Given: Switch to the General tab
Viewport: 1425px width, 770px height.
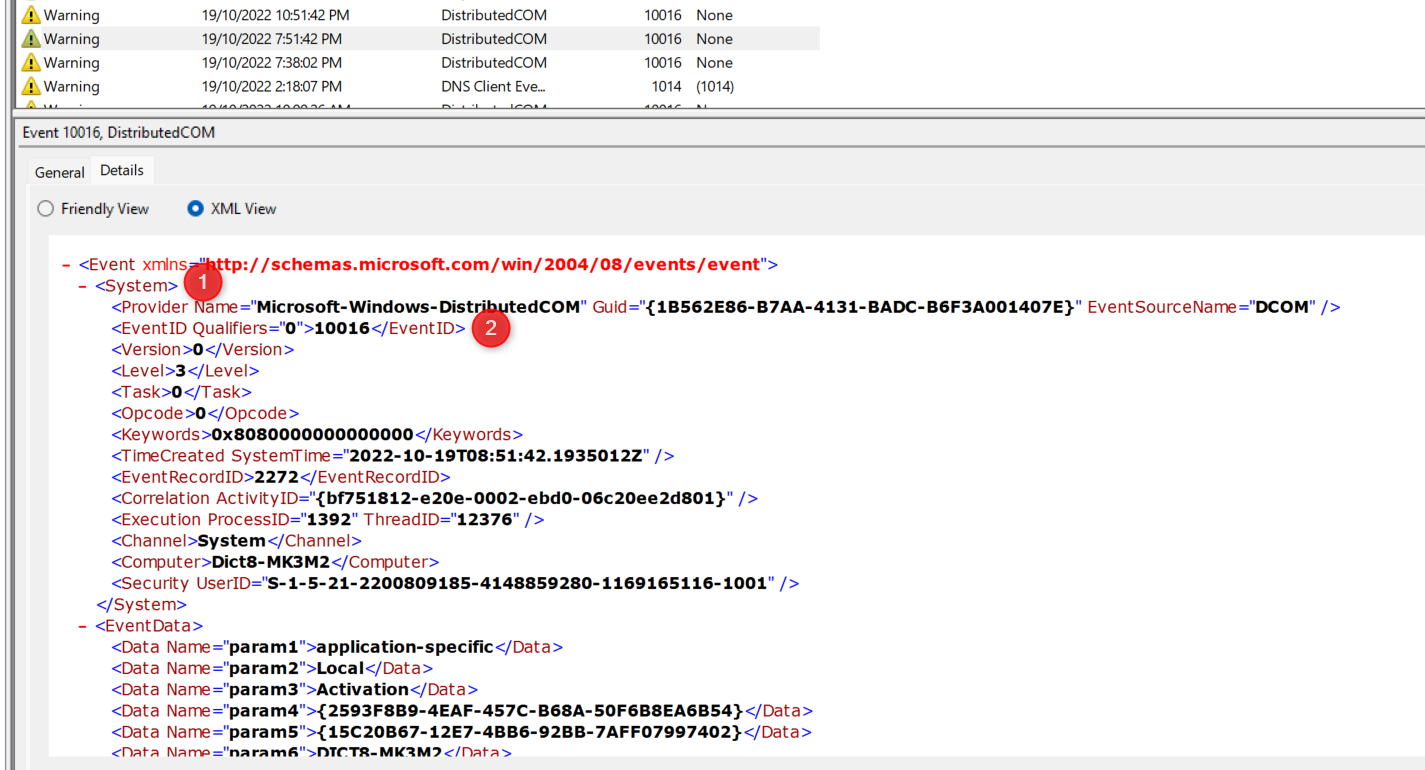Looking at the screenshot, I should pyautogui.click(x=59, y=172).
